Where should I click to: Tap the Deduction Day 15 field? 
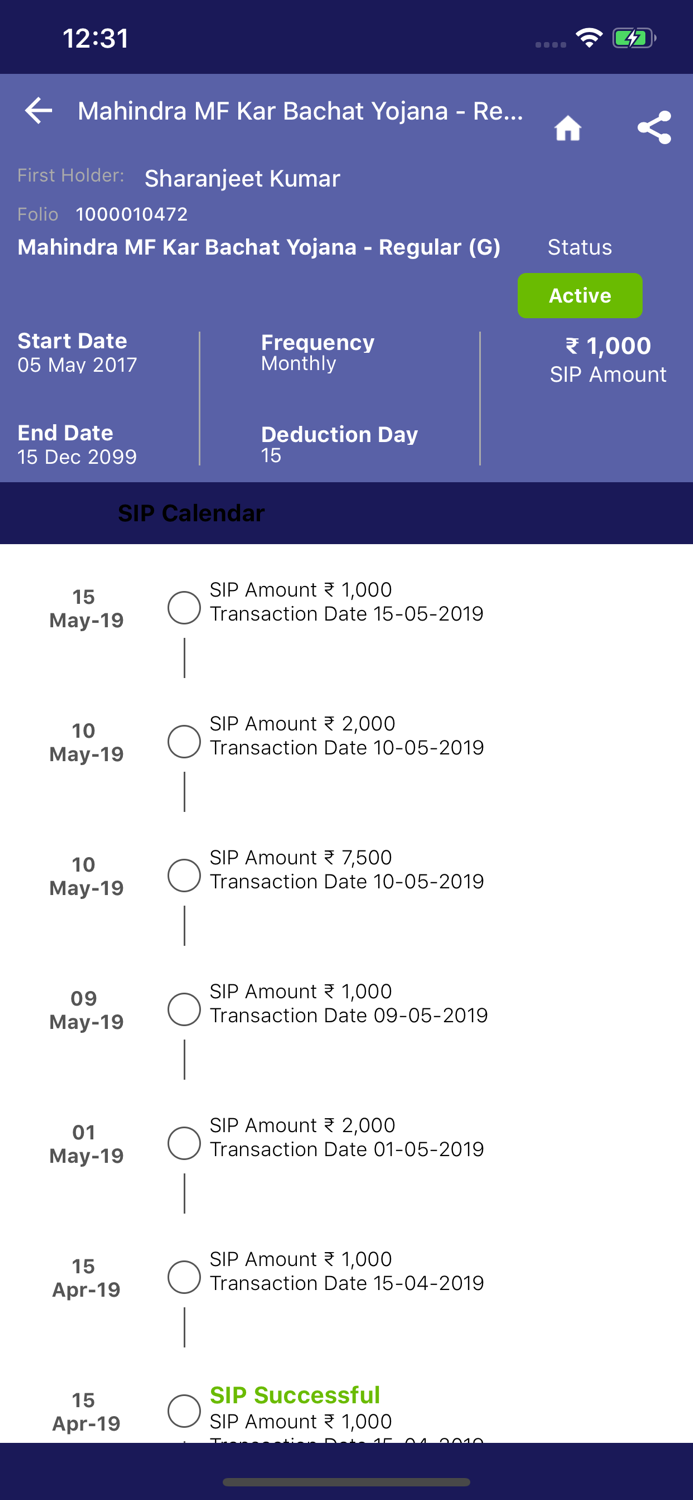click(x=339, y=444)
